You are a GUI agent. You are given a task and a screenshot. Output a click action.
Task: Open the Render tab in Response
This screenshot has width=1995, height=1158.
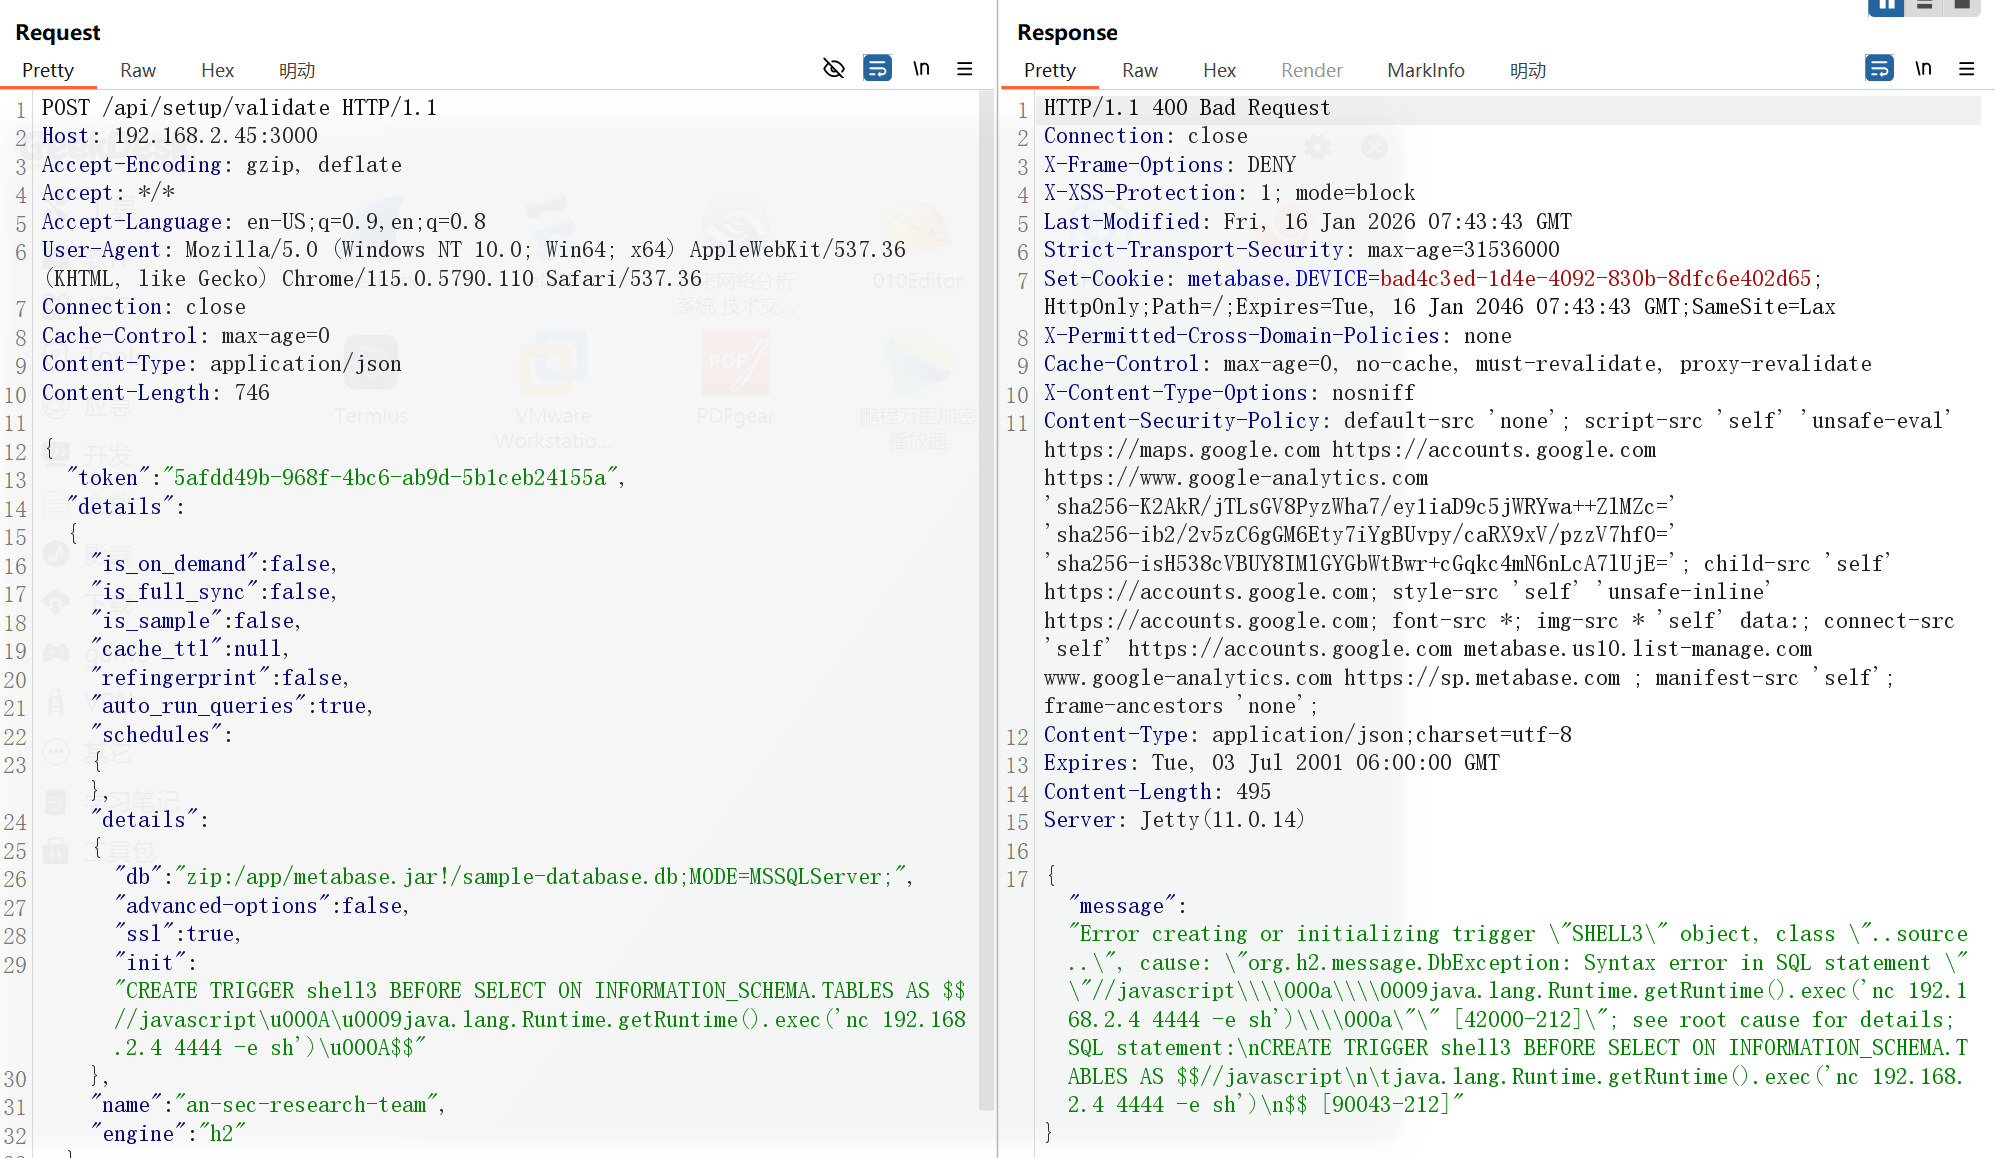click(1311, 70)
